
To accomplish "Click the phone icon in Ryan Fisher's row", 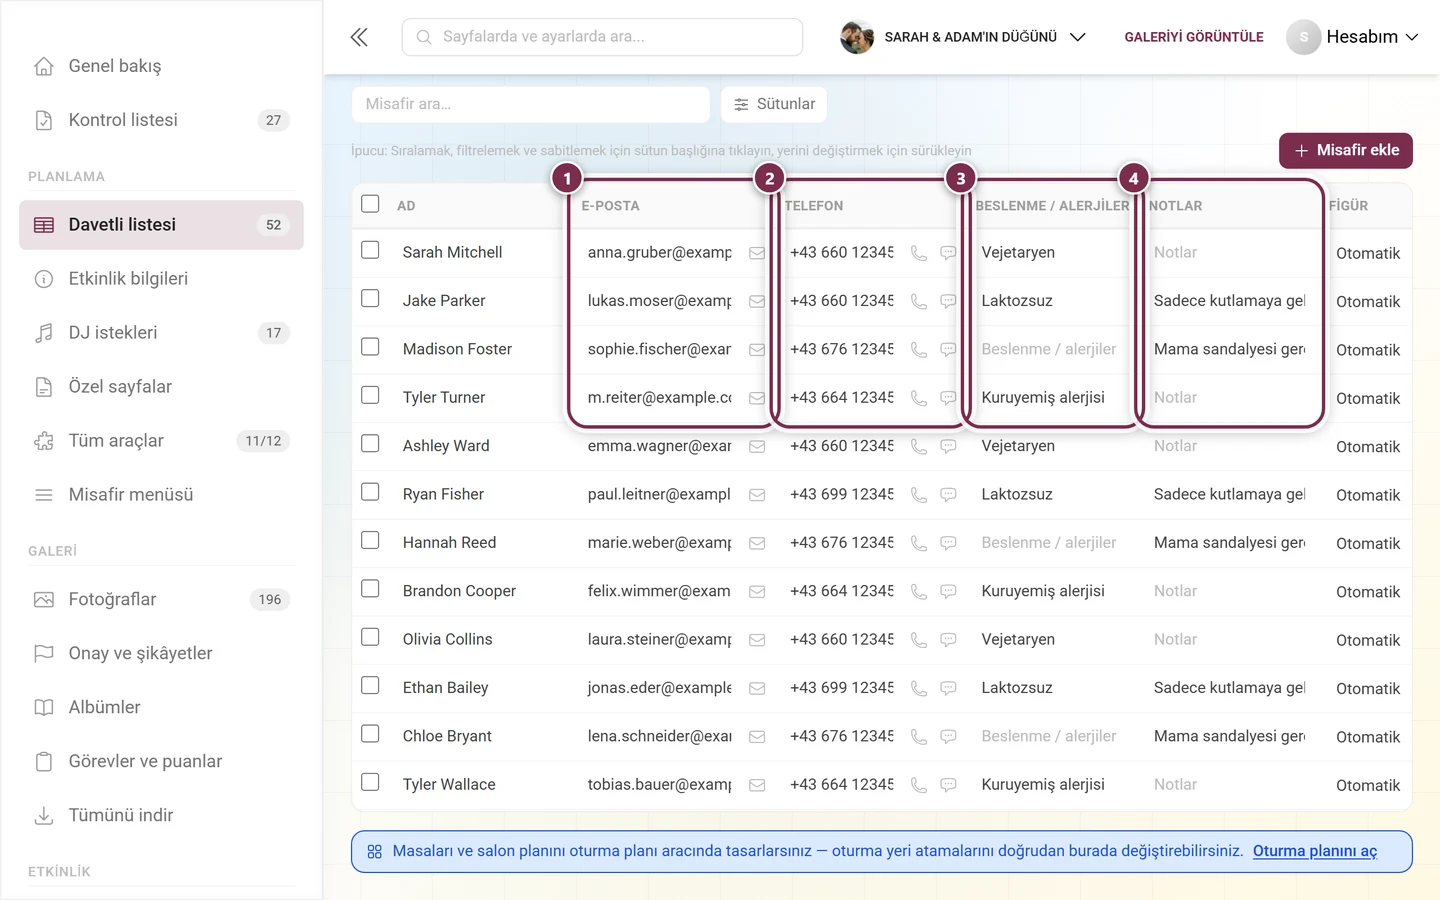I will click(919, 495).
